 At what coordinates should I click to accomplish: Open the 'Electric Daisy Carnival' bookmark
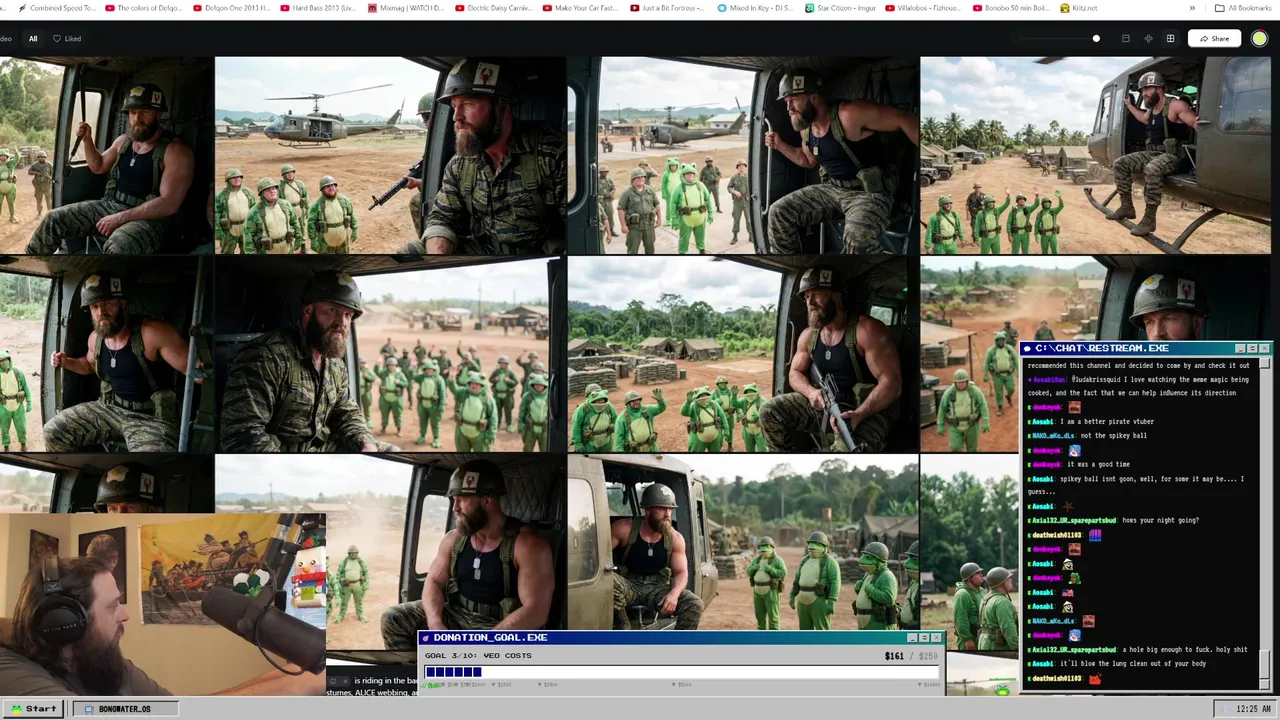click(x=493, y=8)
